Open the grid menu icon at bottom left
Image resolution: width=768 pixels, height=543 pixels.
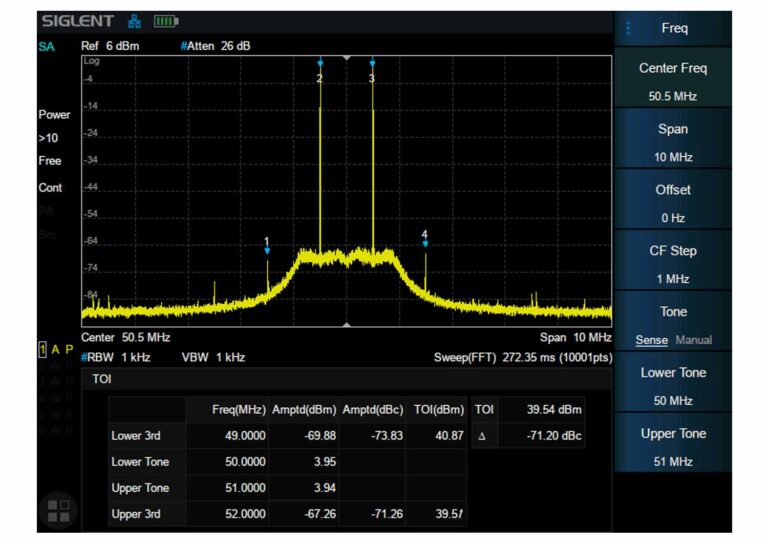click(58, 511)
